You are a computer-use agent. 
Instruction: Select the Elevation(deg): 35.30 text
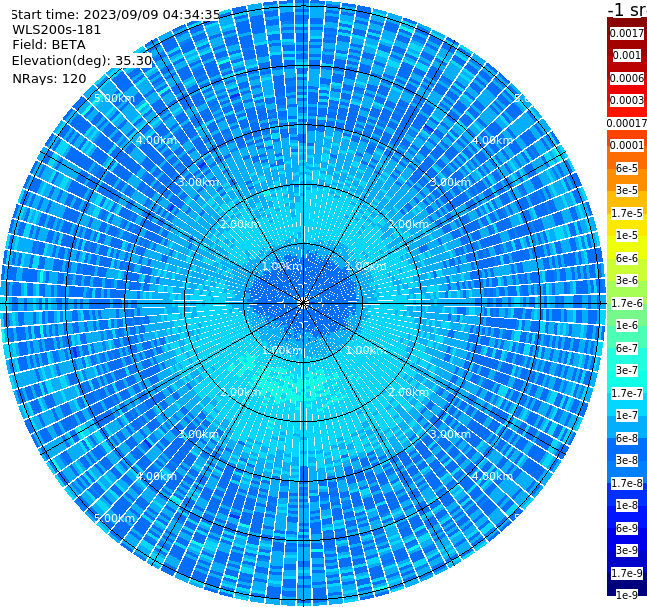(82, 61)
